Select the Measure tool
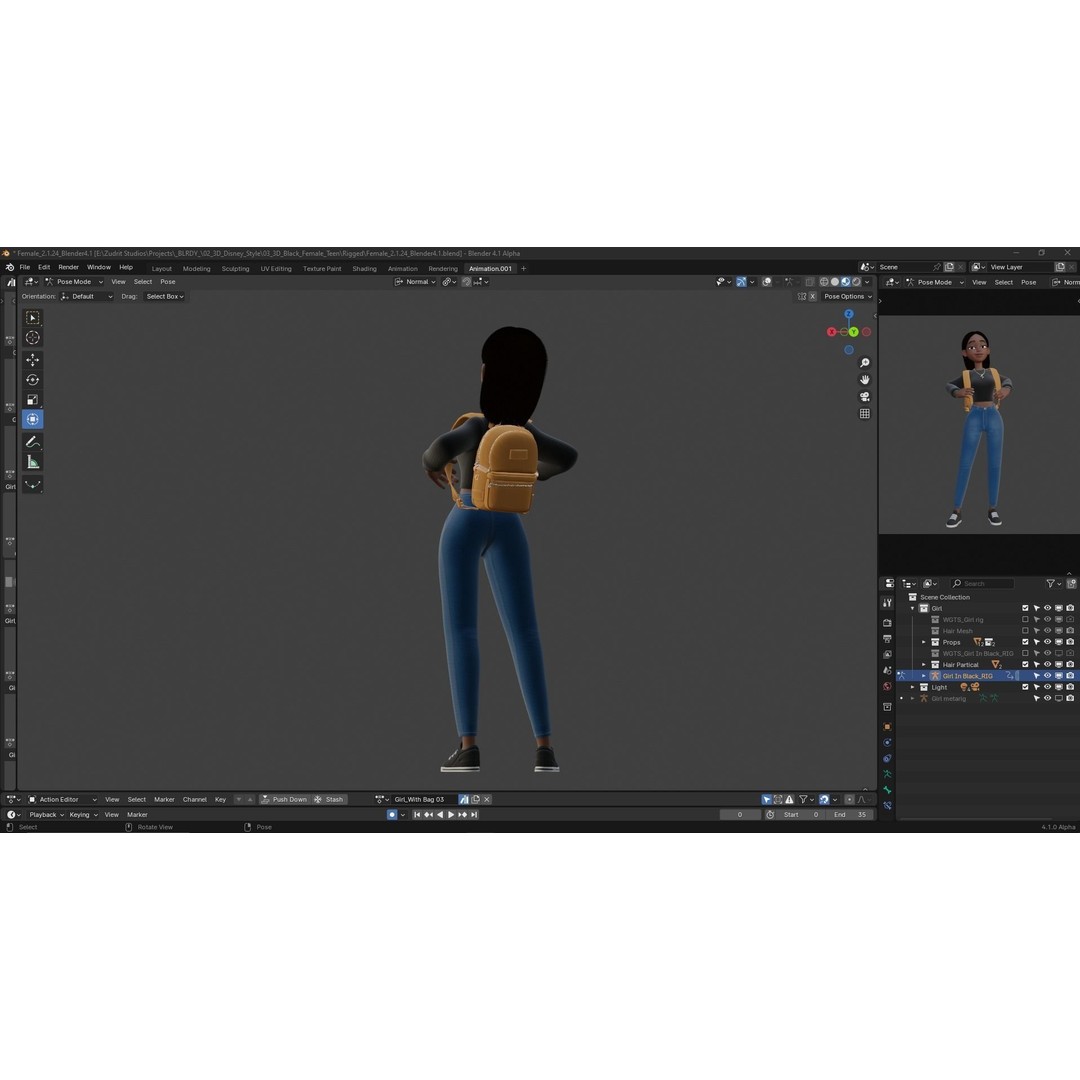The image size is (1080, 1080). 32,462
